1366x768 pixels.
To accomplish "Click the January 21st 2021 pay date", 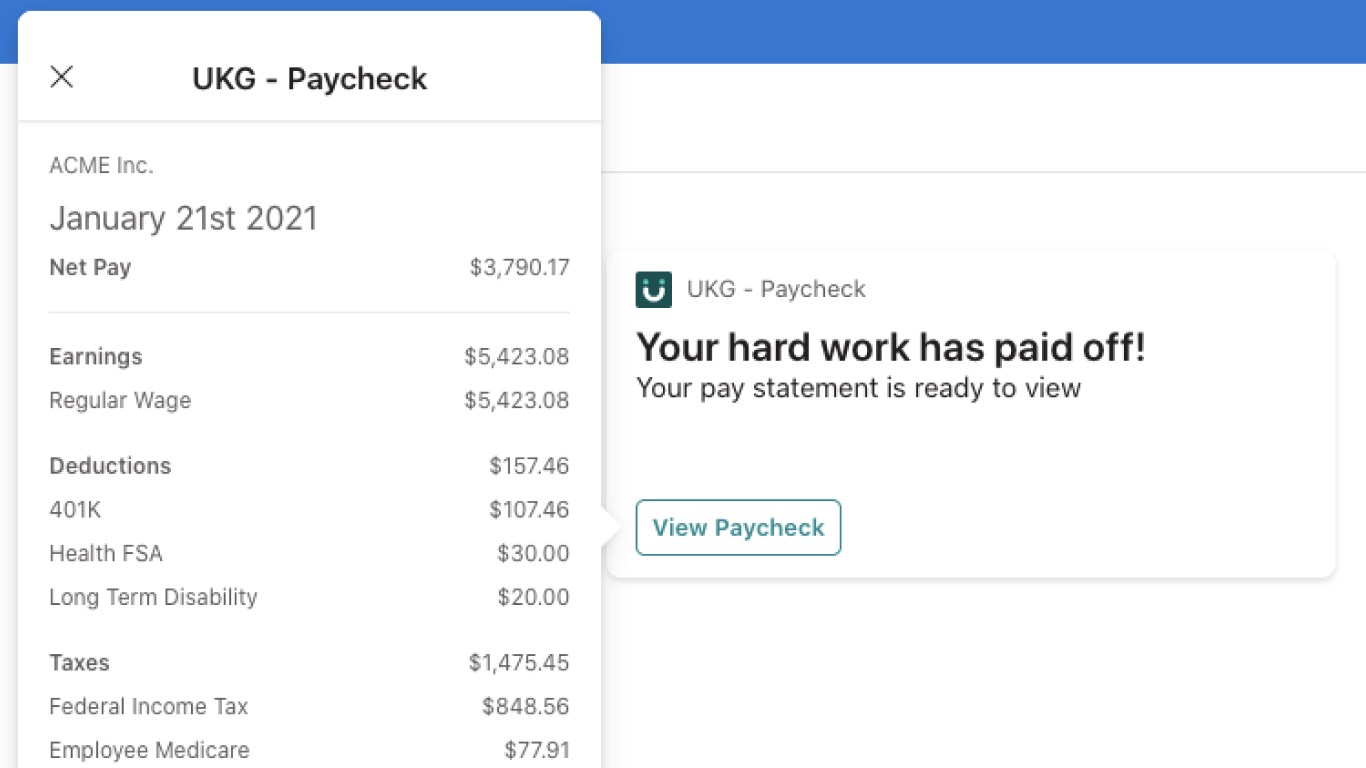I will click(x=183, y=218).
